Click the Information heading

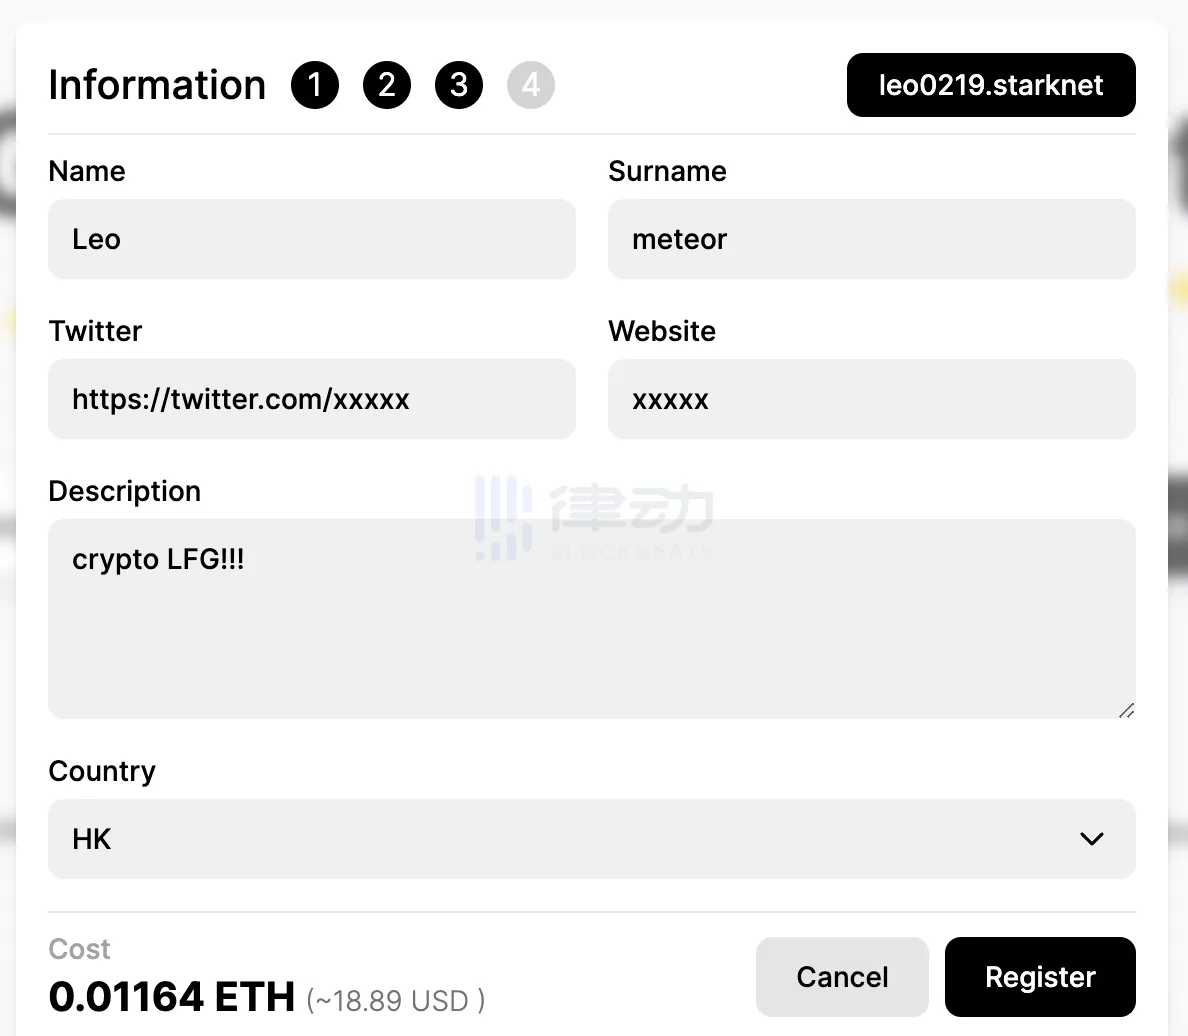[x=157, y=85]
